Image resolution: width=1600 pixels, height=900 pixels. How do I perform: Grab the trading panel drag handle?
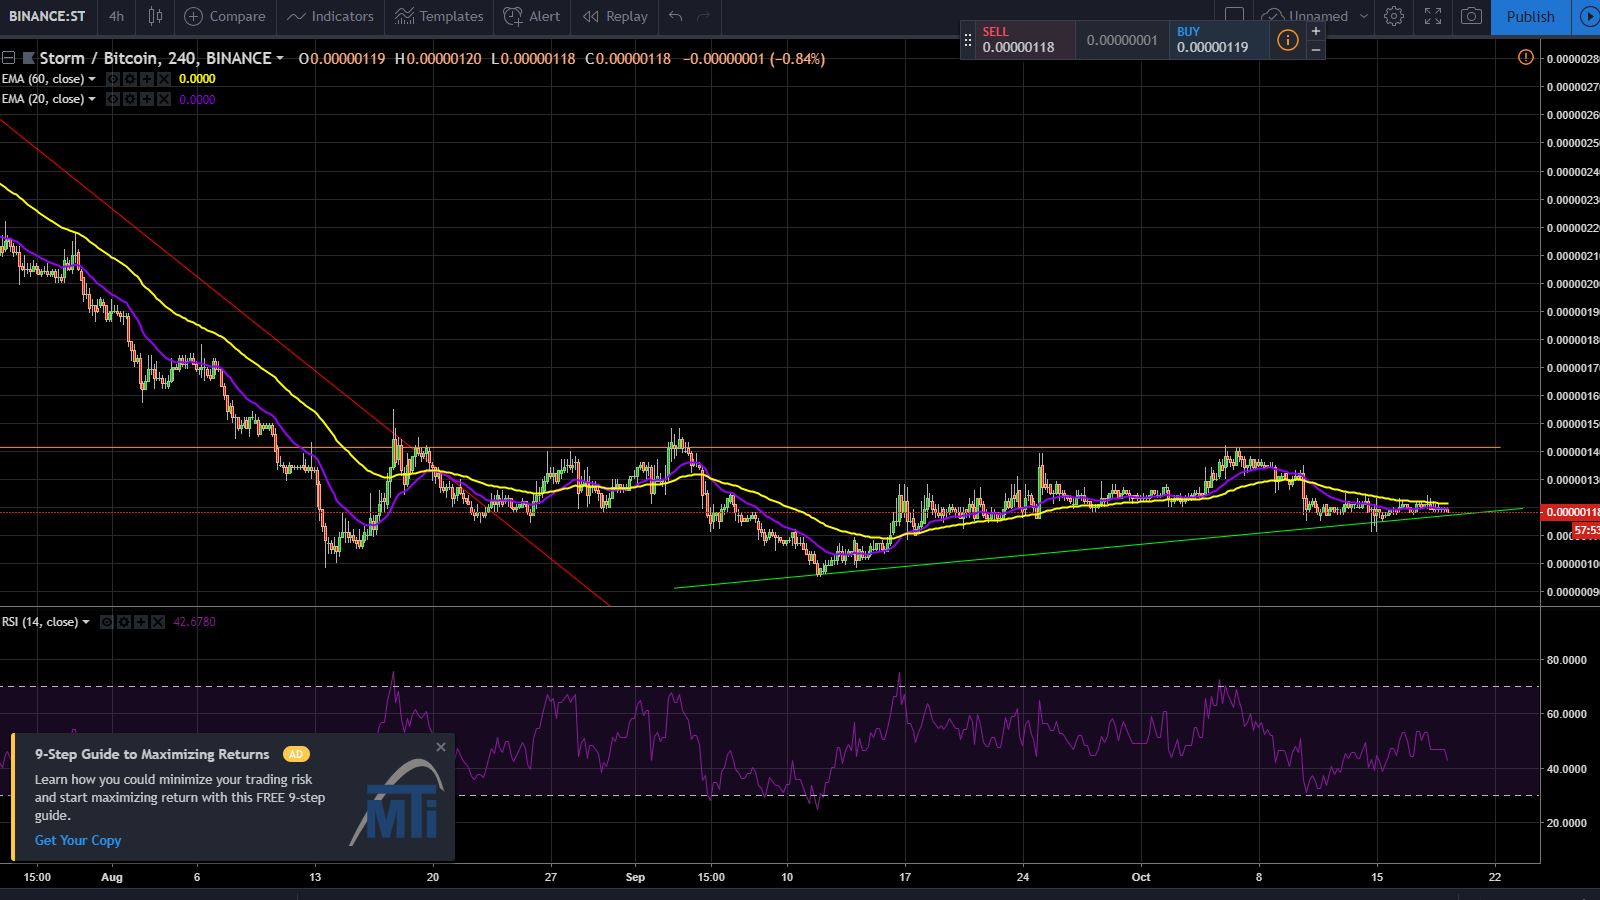coord(967,40)
